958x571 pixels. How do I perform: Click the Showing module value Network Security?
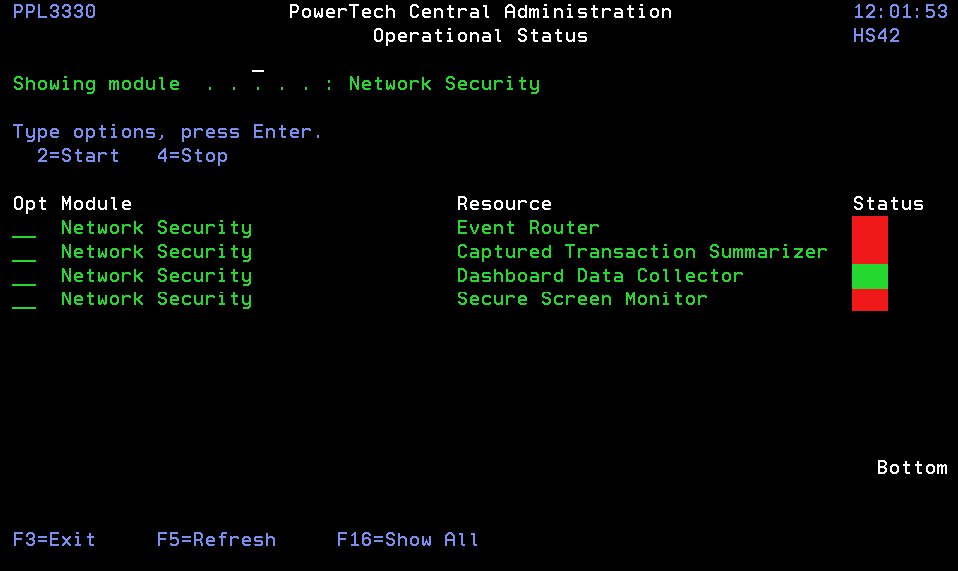coord(444,84)
